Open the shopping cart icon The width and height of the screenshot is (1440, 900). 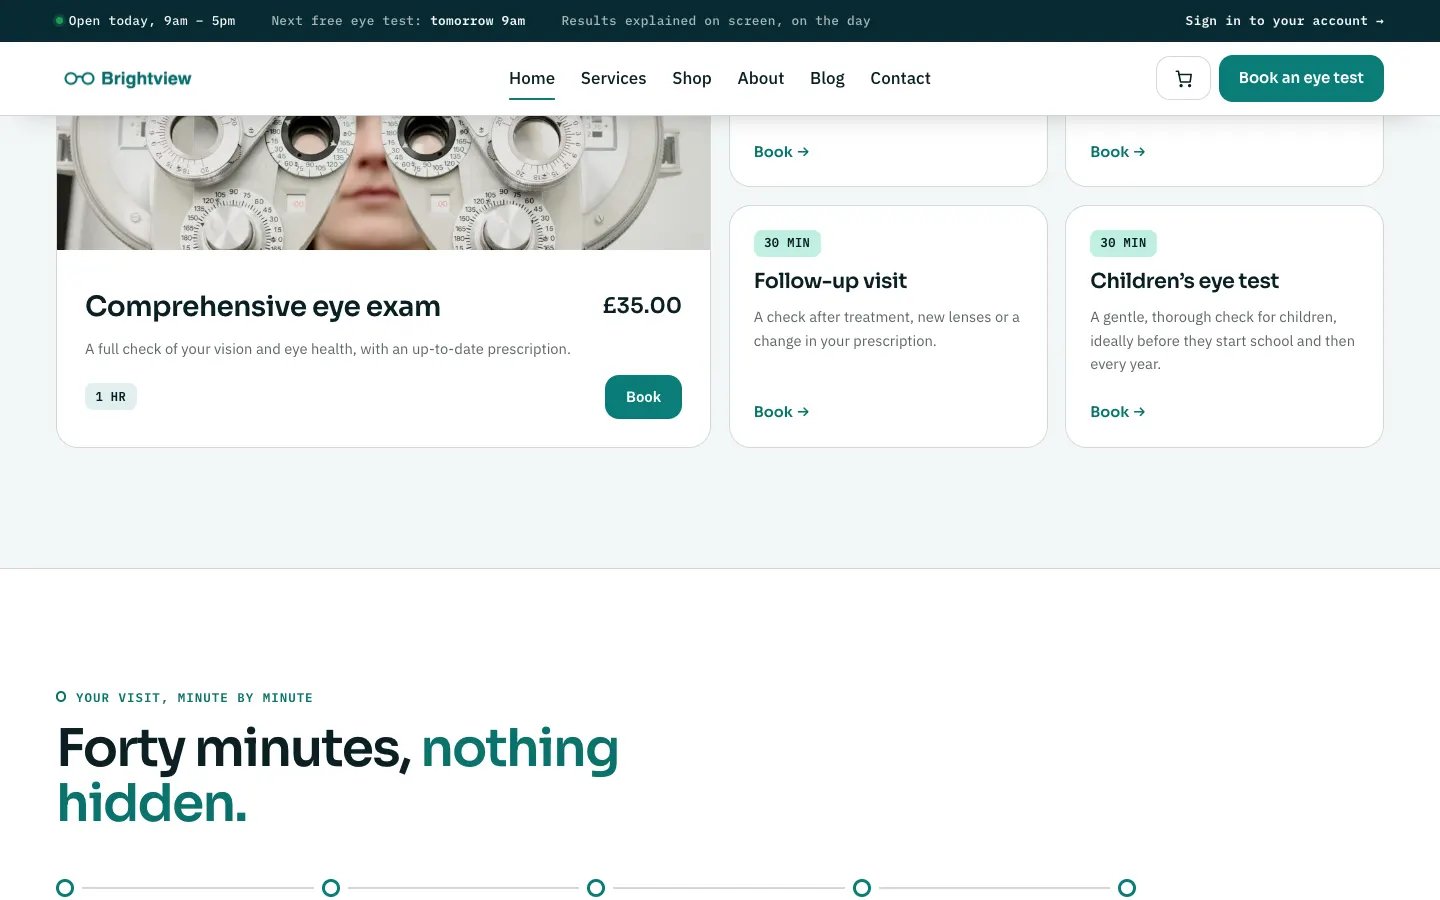1183,78
